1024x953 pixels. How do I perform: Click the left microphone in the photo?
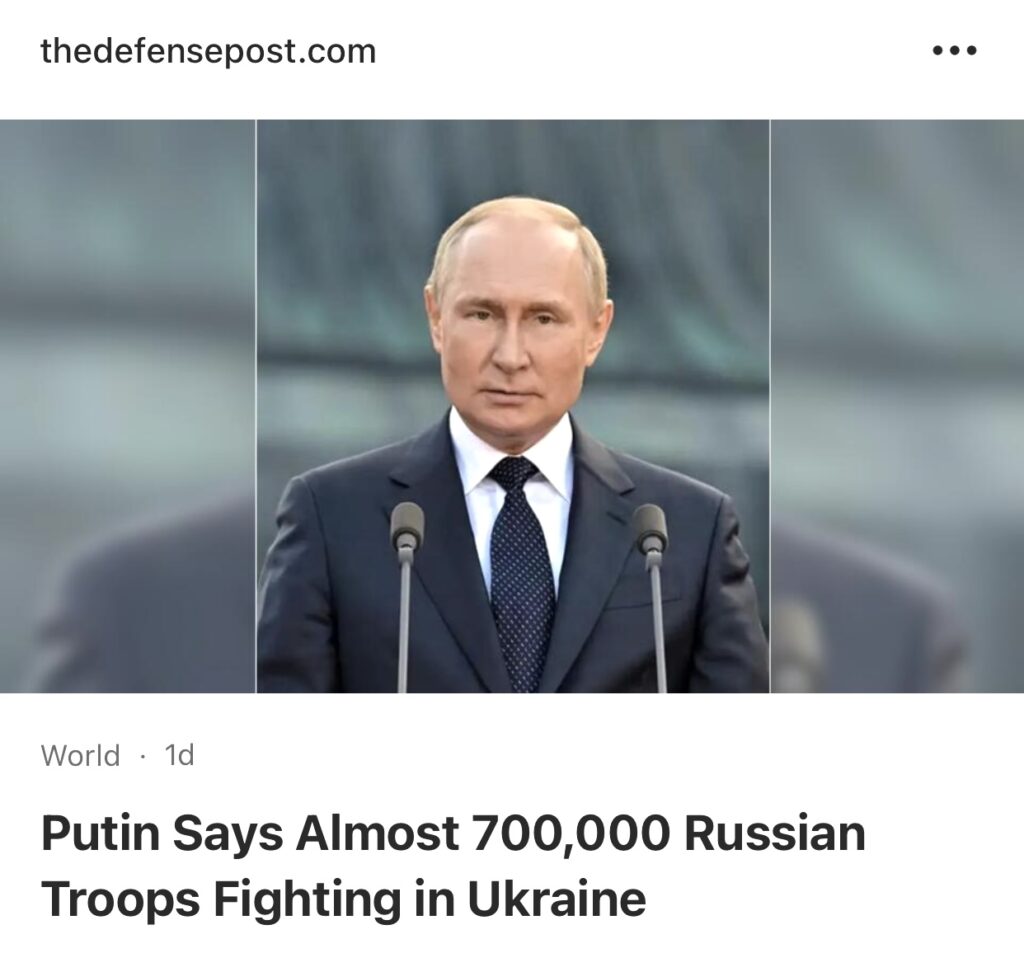point(406,594)
